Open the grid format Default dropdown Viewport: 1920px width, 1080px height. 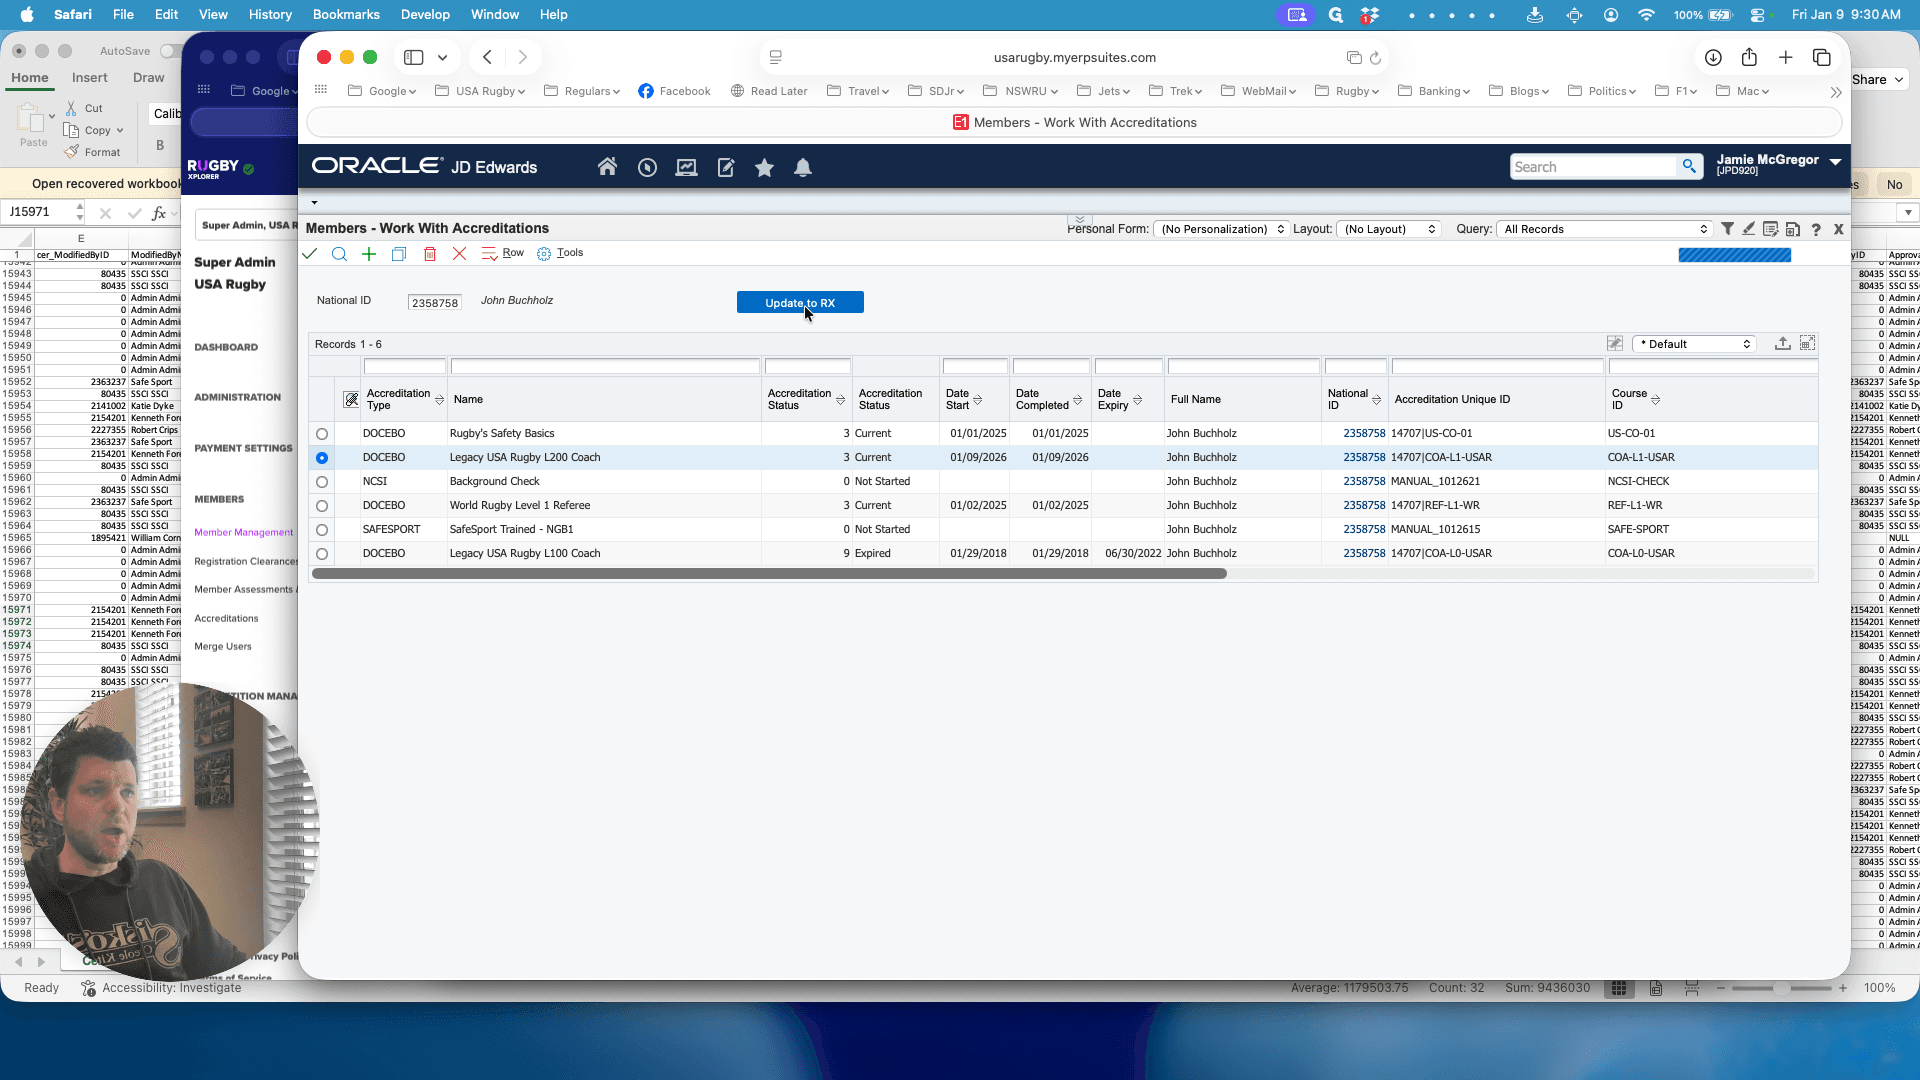click(1694, 344)
